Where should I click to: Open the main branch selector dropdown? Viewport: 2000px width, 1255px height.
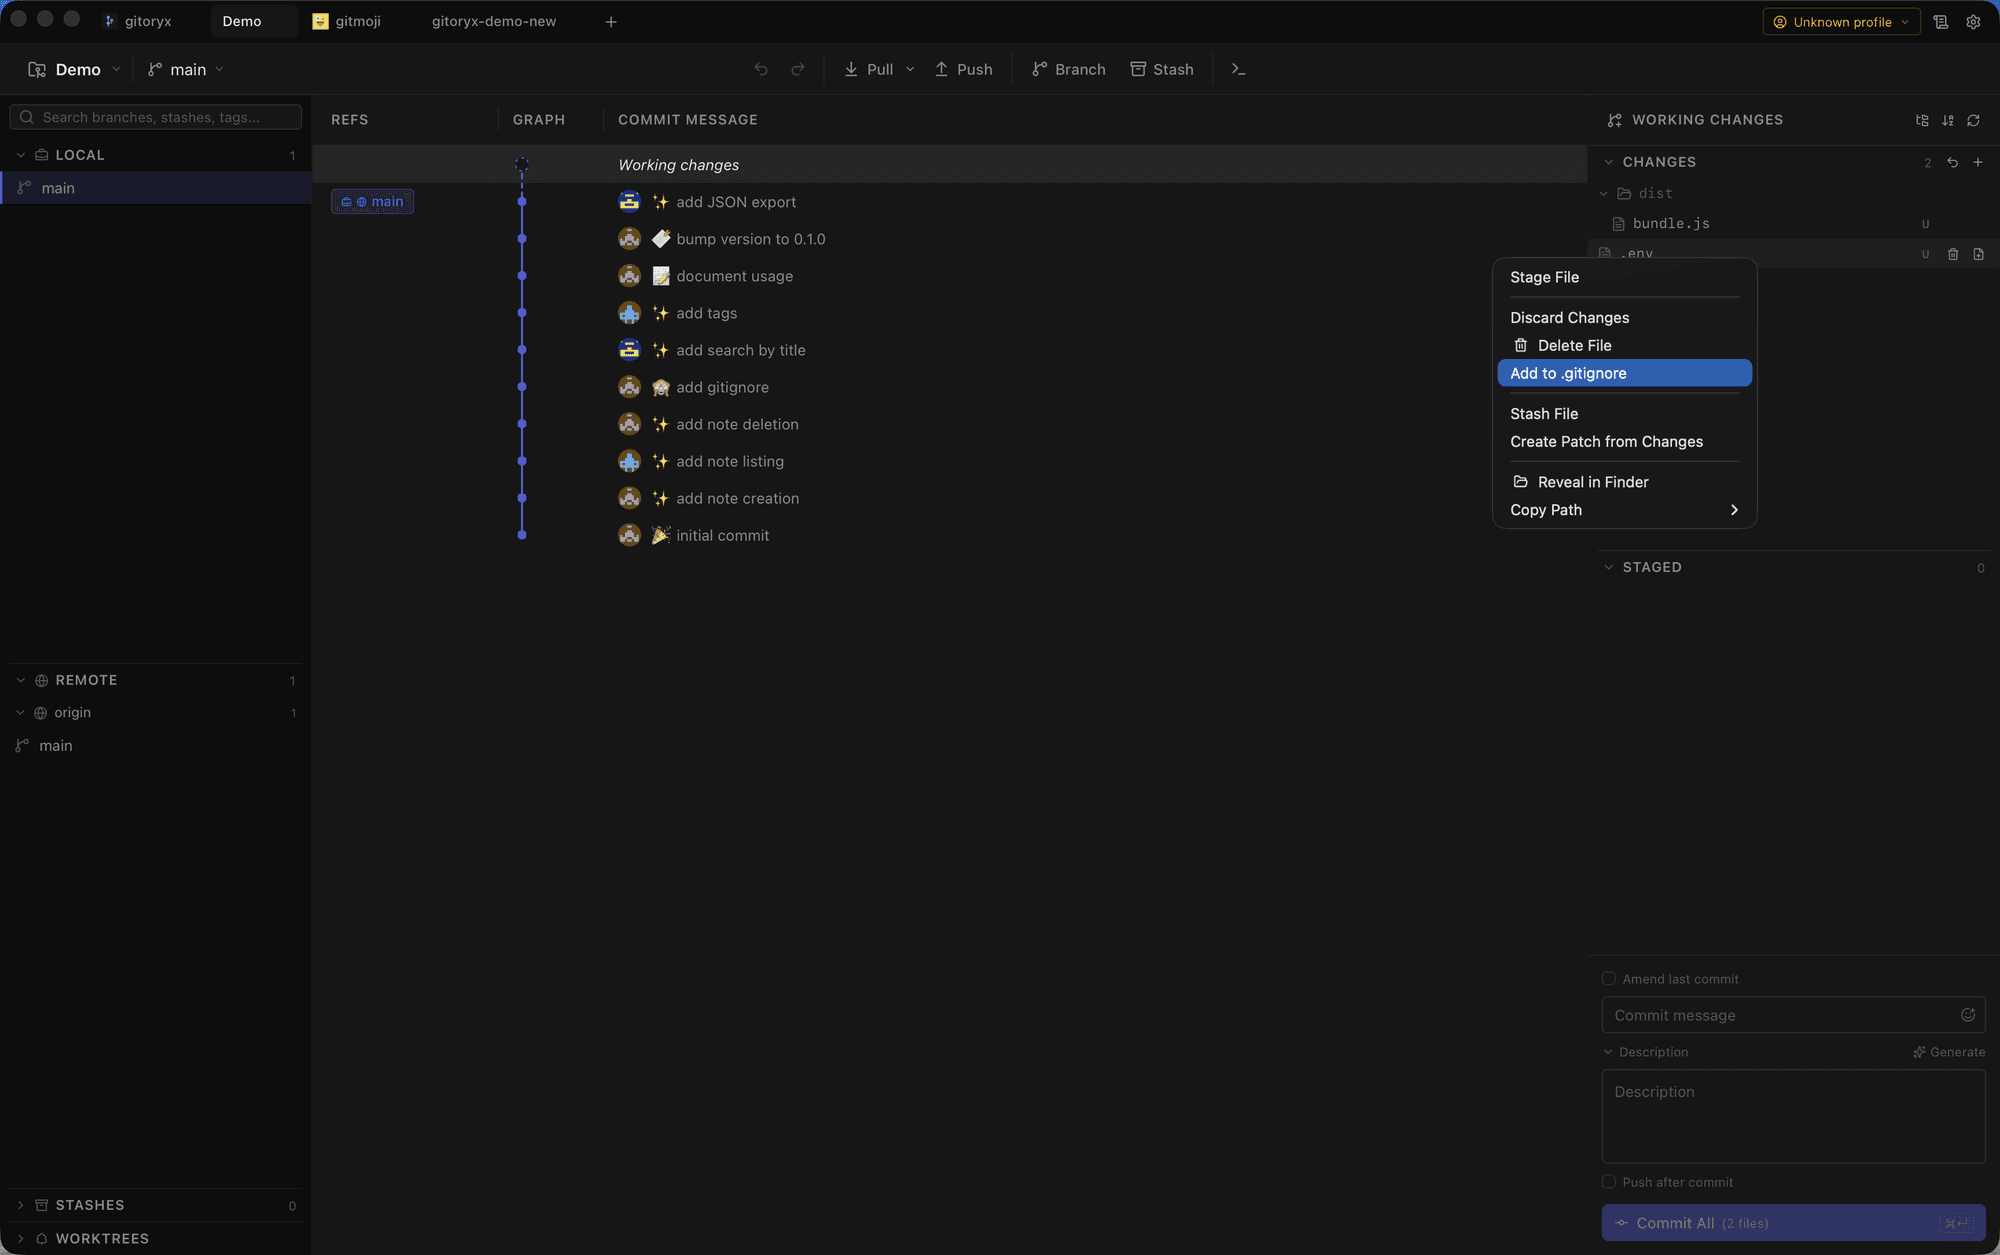coord(186,69)
